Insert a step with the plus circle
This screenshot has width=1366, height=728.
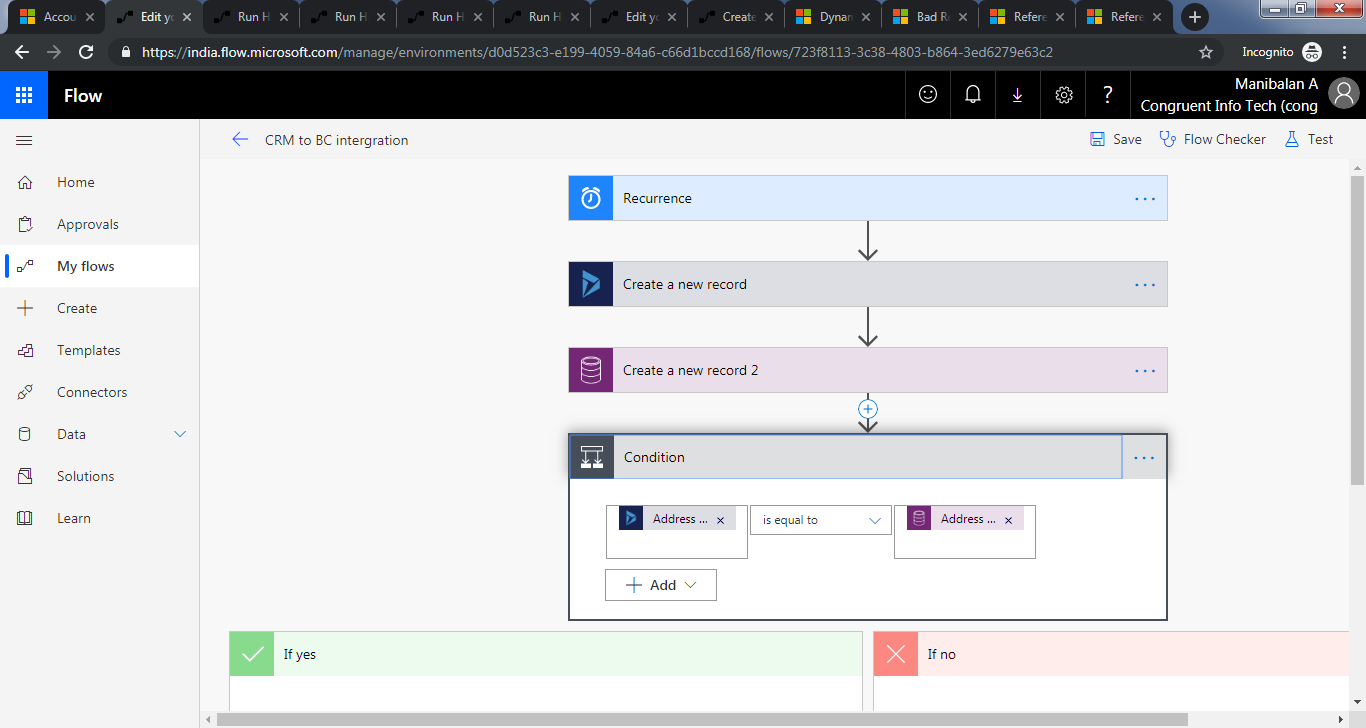868,409
